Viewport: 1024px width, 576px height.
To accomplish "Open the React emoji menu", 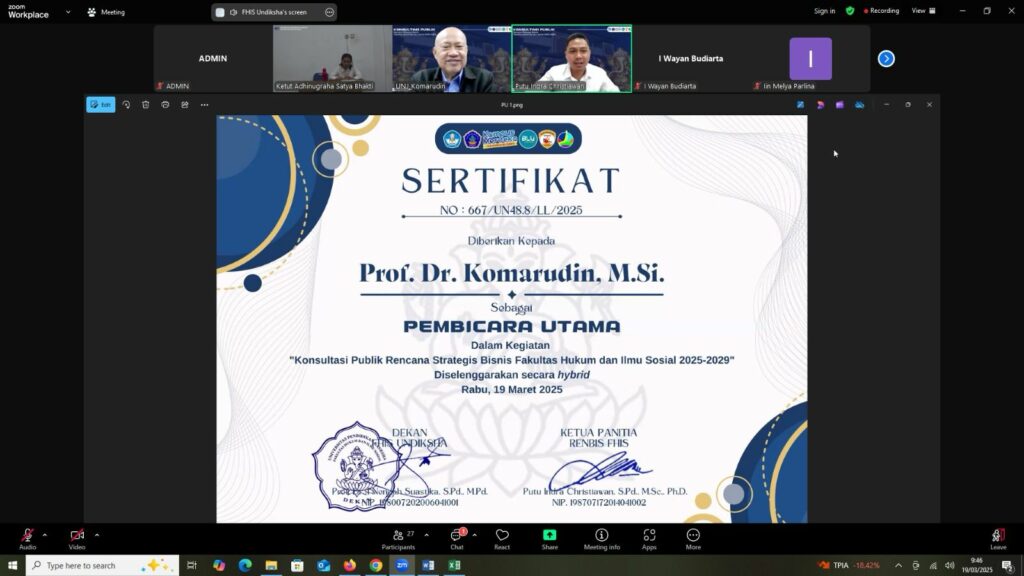I will [x=502, y=538].
